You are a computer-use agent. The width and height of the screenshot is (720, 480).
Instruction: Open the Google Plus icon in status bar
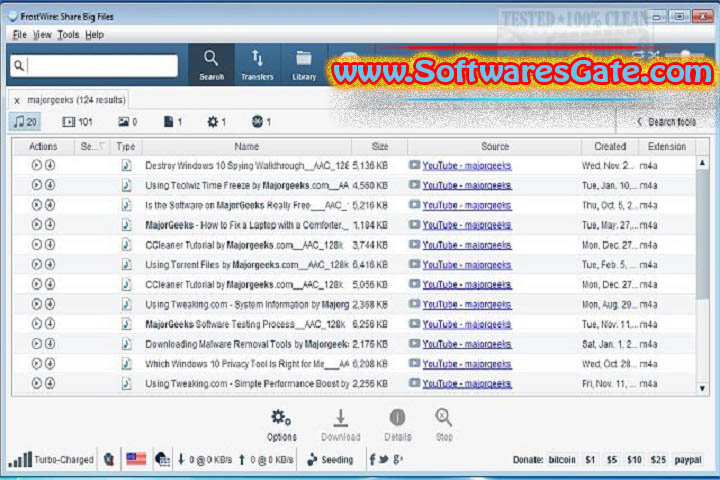[398, 459]
